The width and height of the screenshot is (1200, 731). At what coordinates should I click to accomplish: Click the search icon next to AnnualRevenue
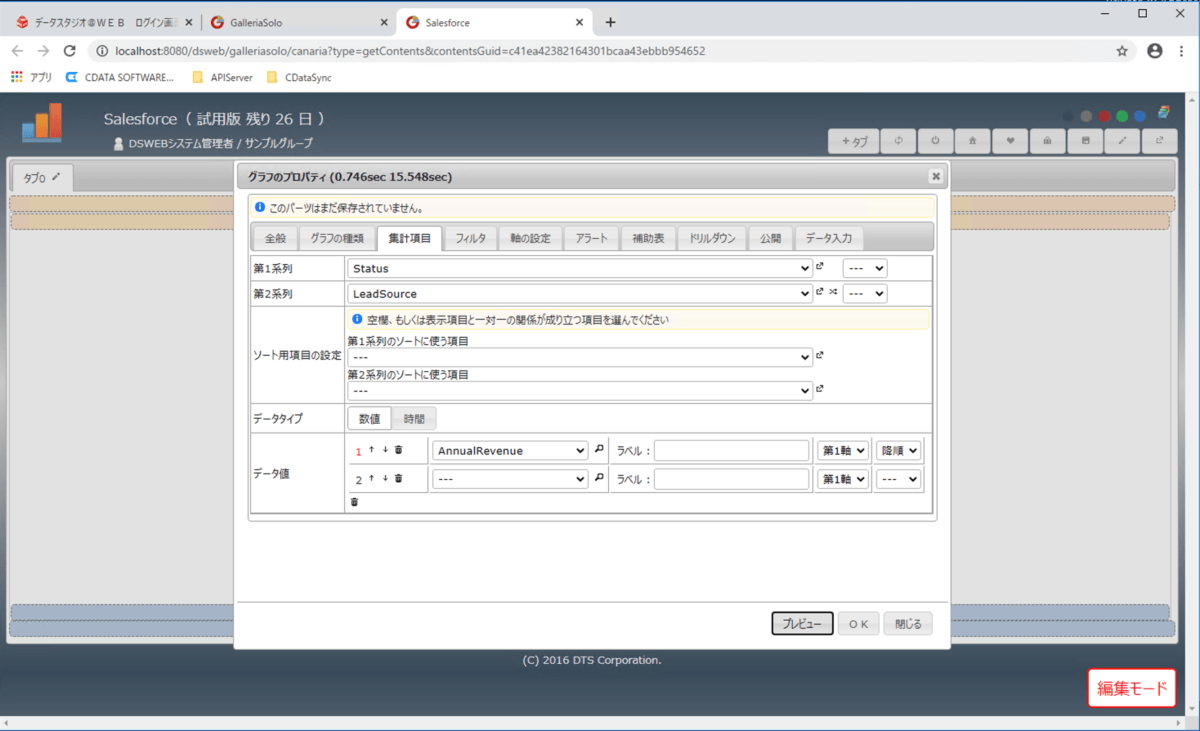[599, 450]
